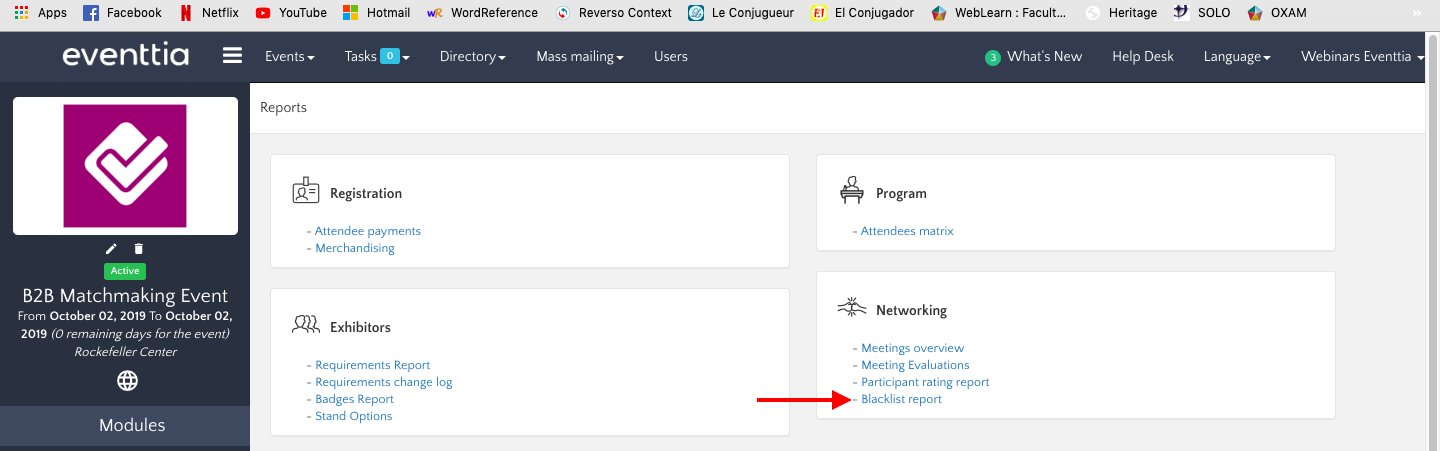Open the Mass mailing menu
This screenshot has width=1440, height=451.
pos(579,56)
